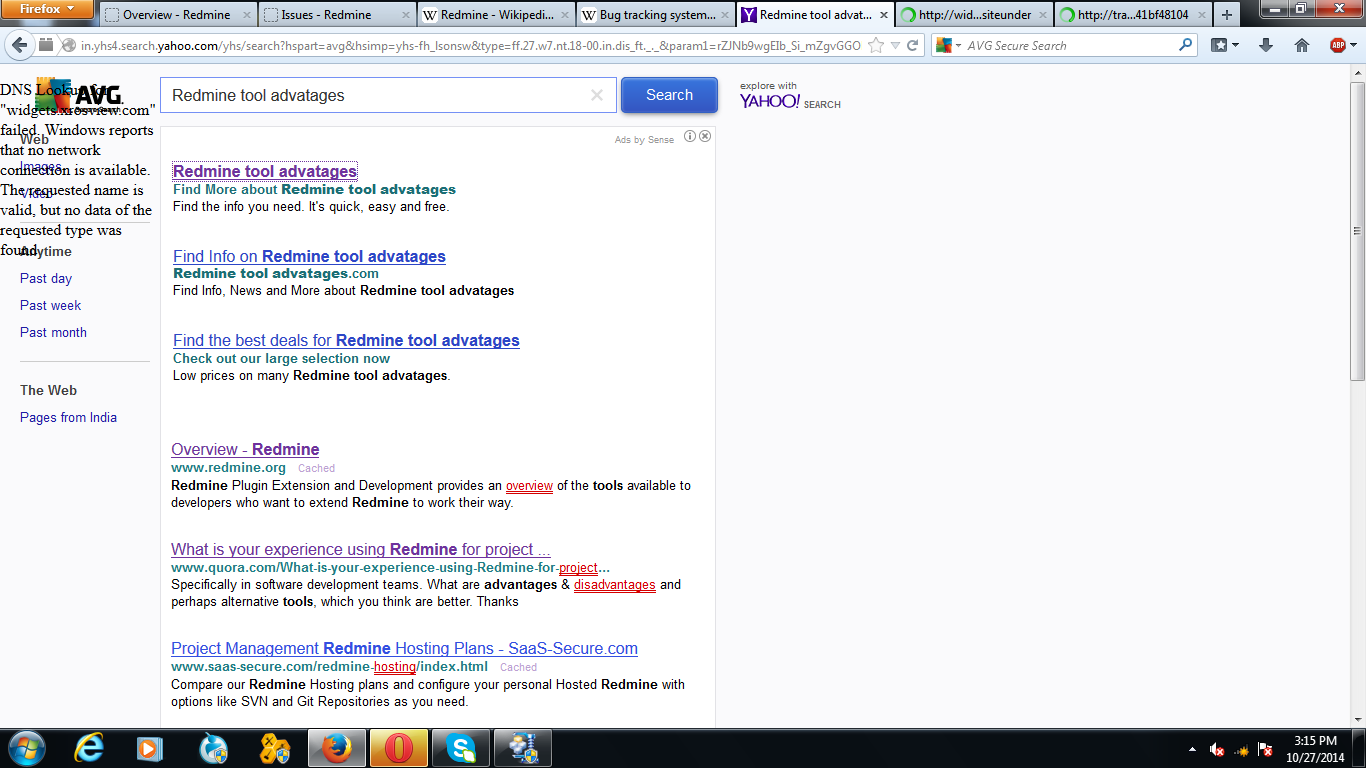Image resolution: width=1366 pixels, height=768 pixels.
Task: Switch to the Overview - Redmine tab
Action: click(x=176, y=15)
